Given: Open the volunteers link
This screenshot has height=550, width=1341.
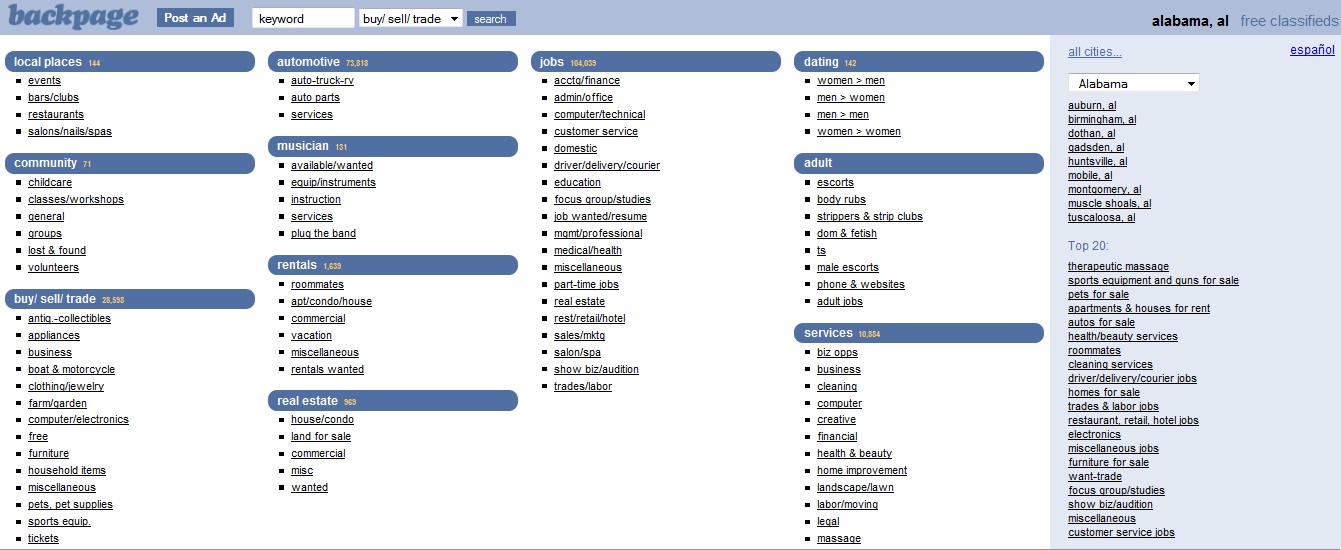Looking at the screenshot, I should [x=53, y=268].
